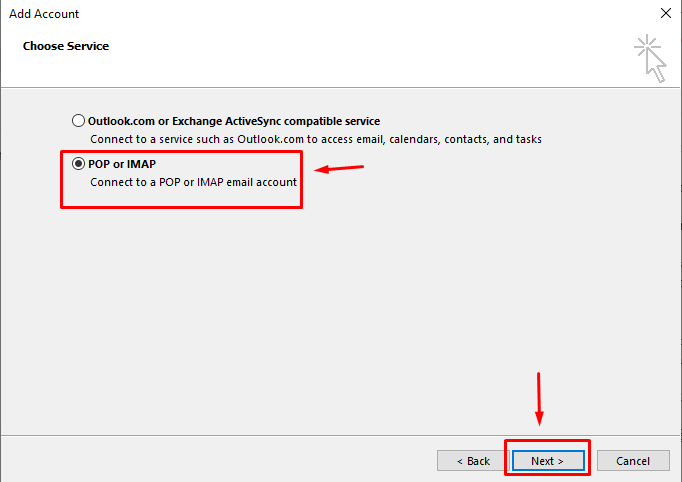Click the 'Choose Service' heading
The image size is (682, 482).
coord(66,46)
